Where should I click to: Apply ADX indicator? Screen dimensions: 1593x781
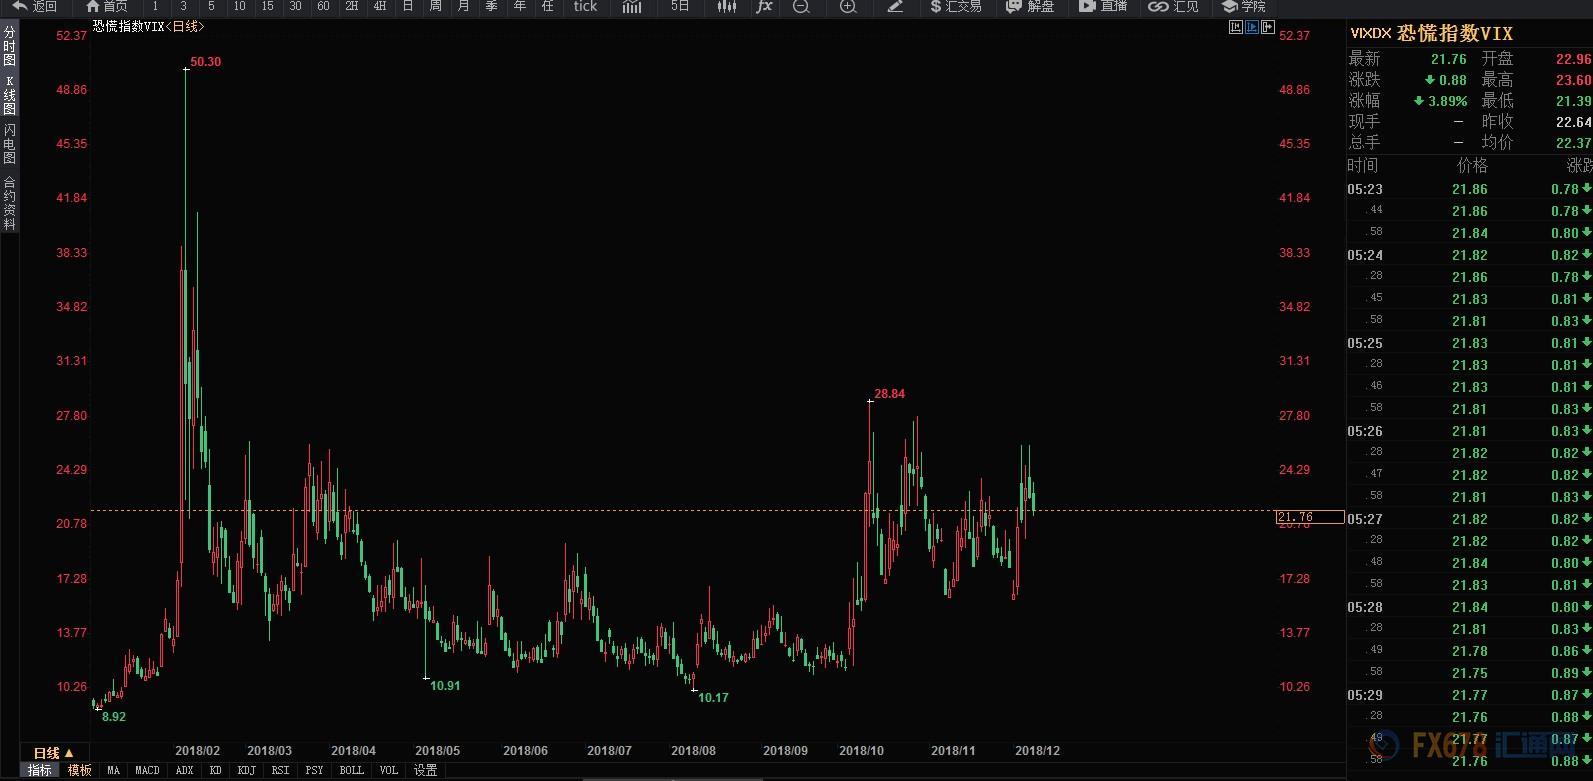pos(184,770)
